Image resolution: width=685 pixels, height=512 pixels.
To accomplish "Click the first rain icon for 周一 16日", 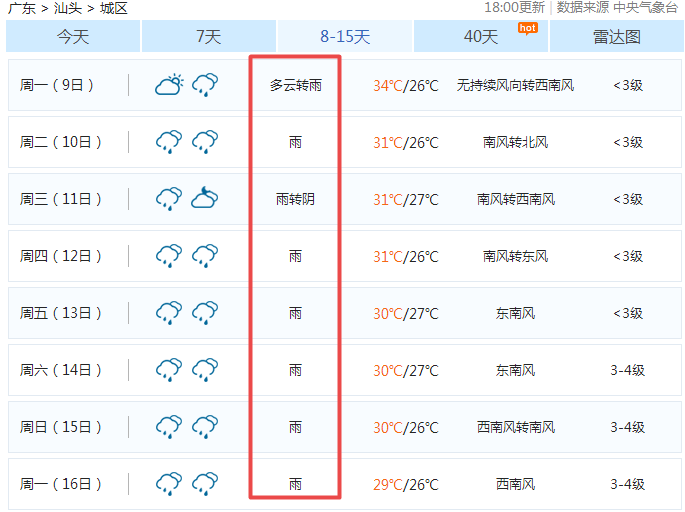I will (169, 484).
